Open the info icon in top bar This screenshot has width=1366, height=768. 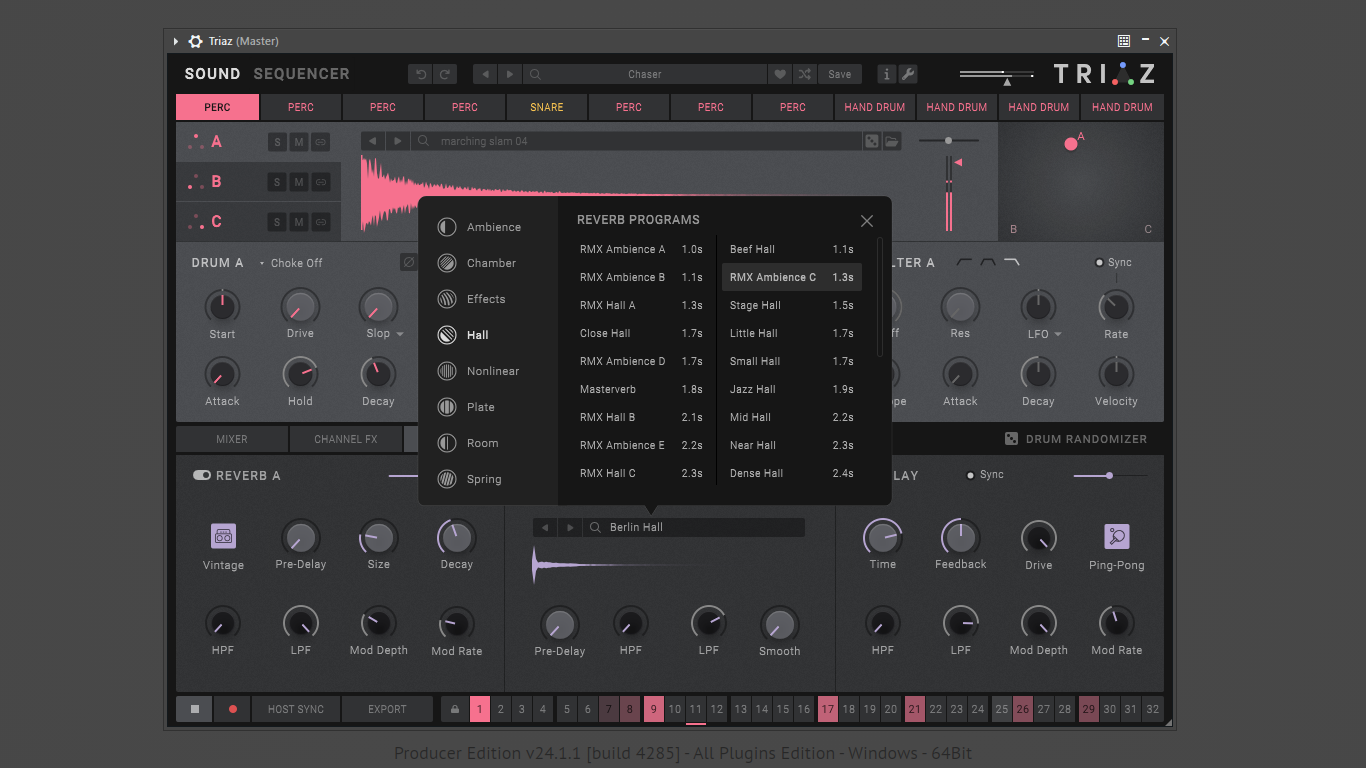point(887,74)
